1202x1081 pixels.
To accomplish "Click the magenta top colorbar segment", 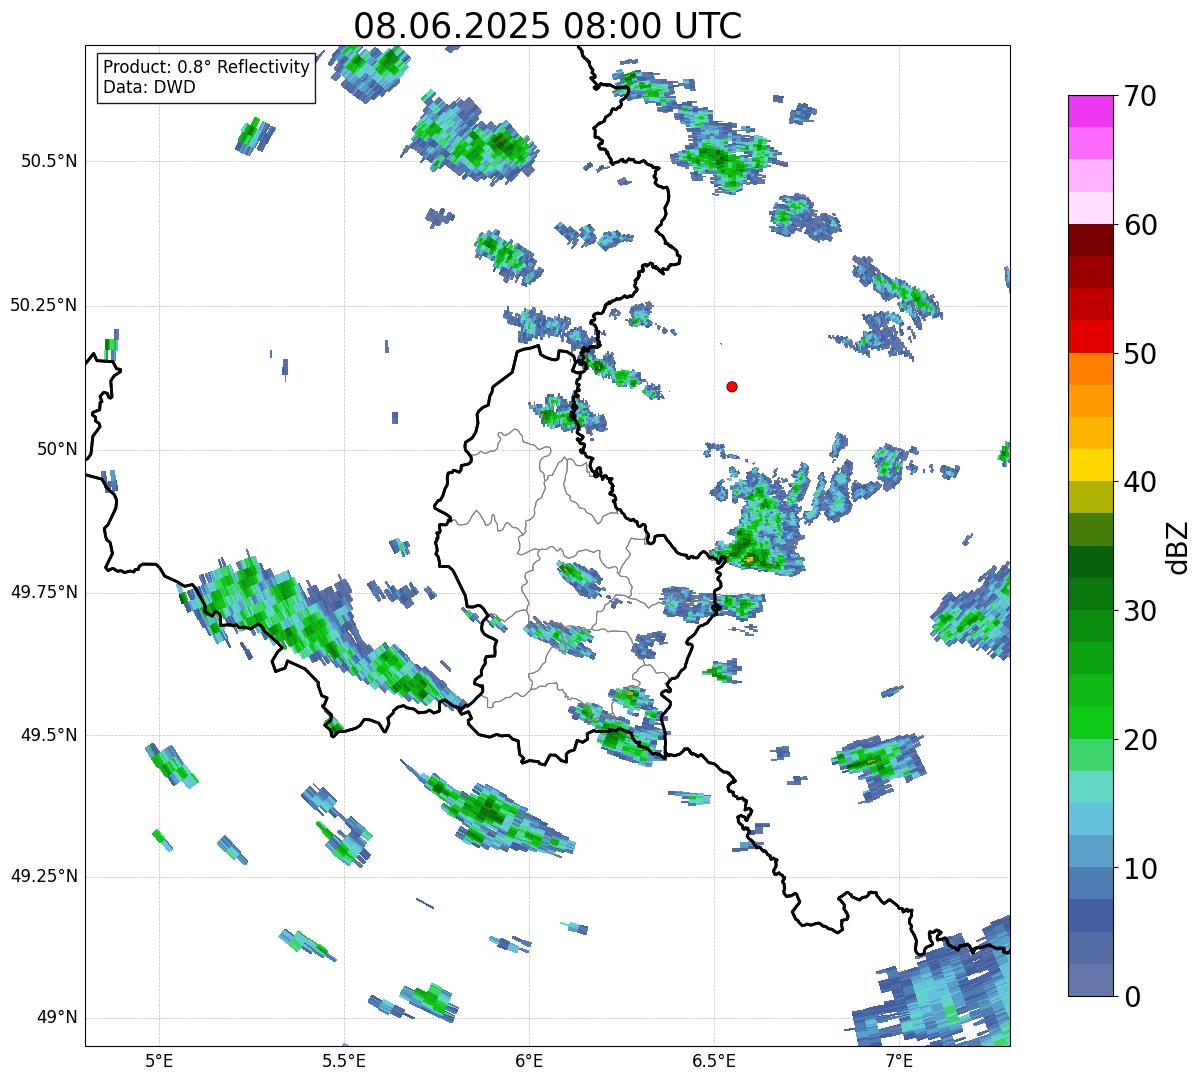I will click(1090, 111).
